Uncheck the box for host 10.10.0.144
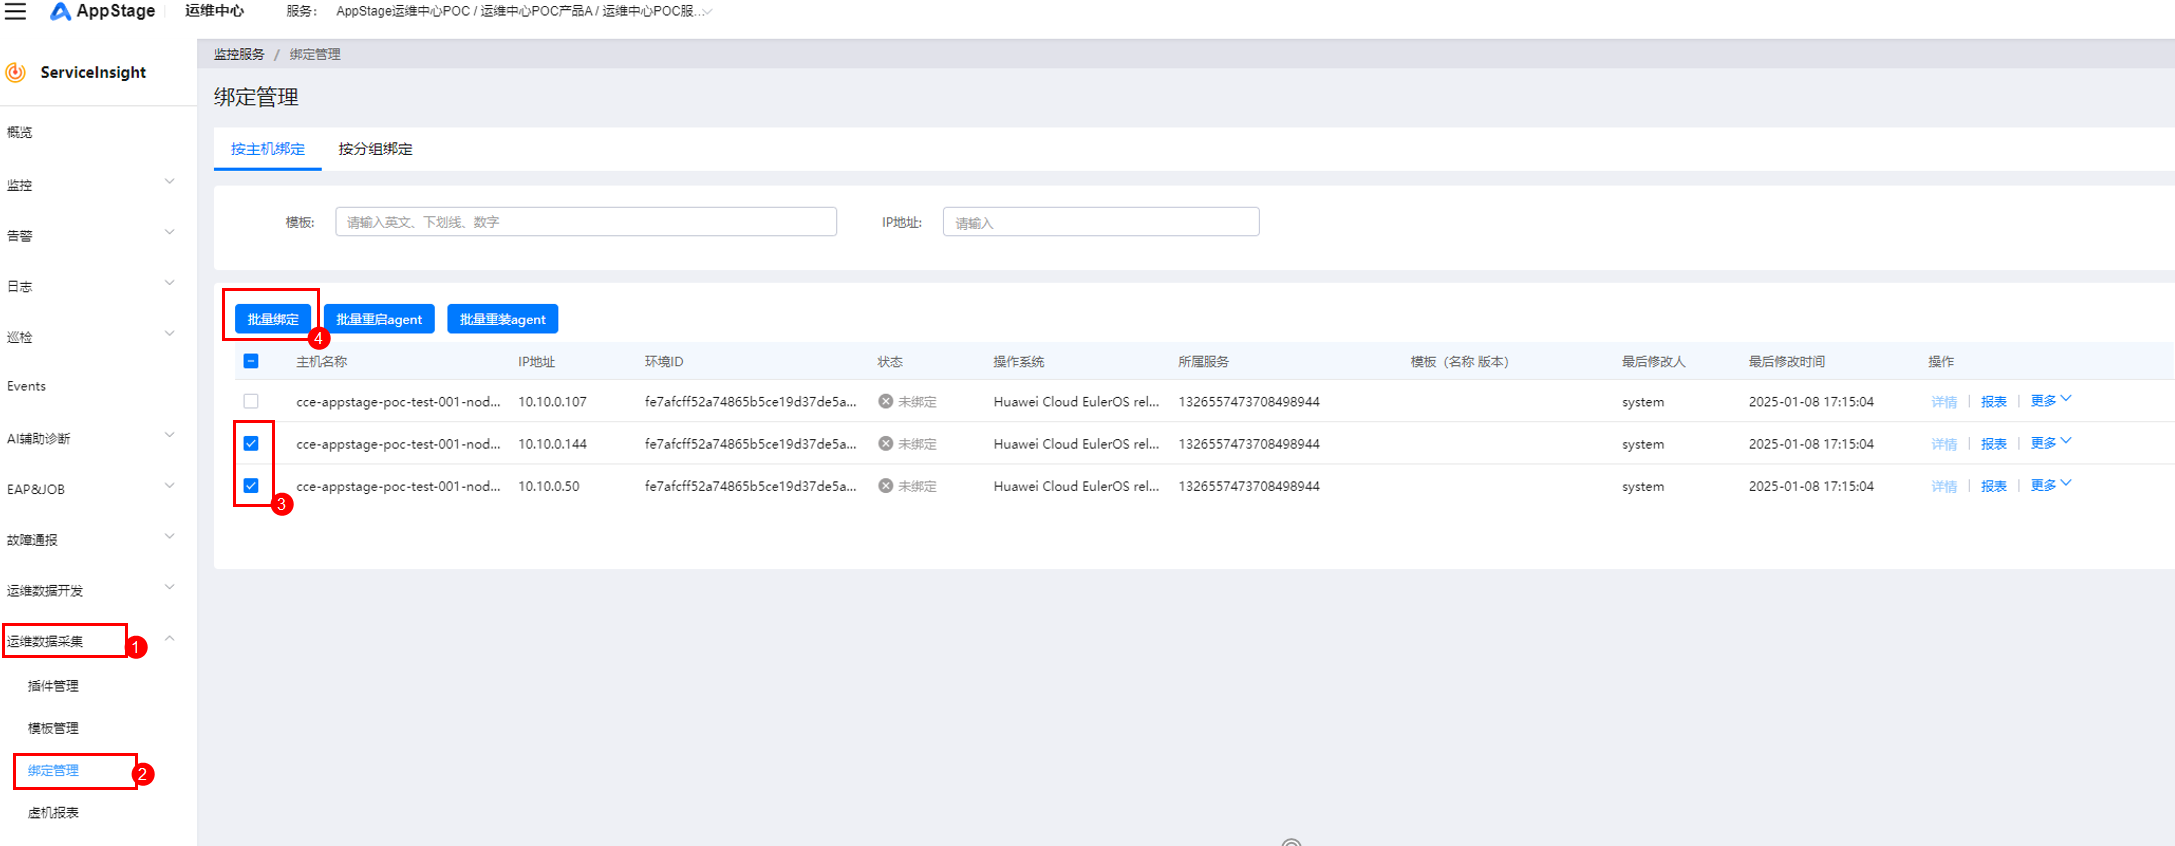The image size is (2175, 846). [251, 444]
